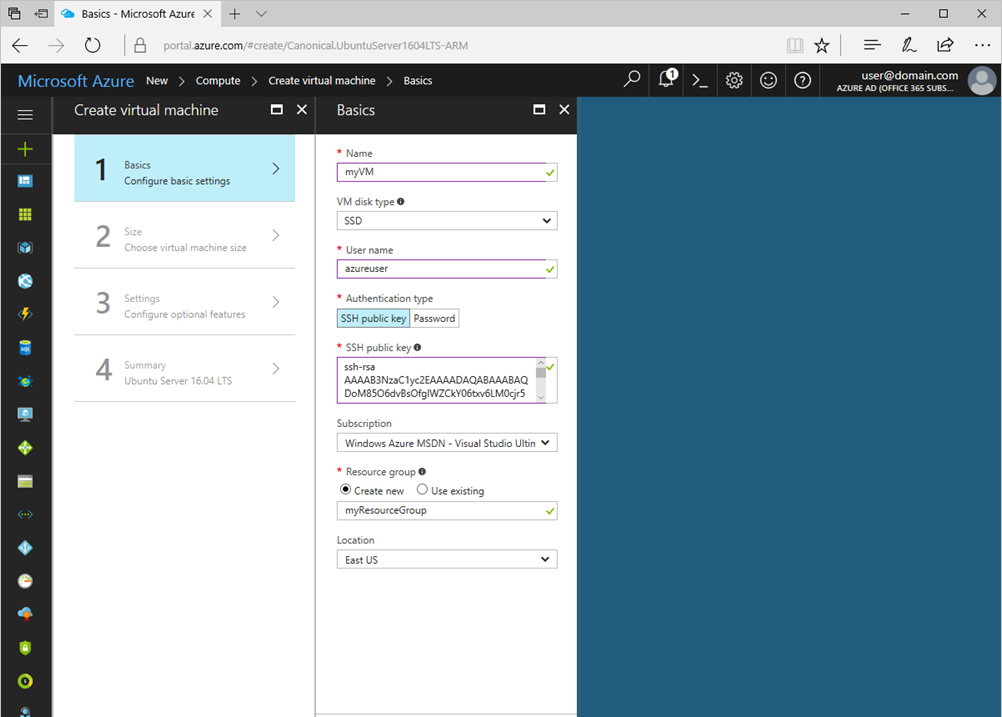This screenshot has height=717, width=1002.
Task: Show info for Resource group
Action: coord(422,472)
